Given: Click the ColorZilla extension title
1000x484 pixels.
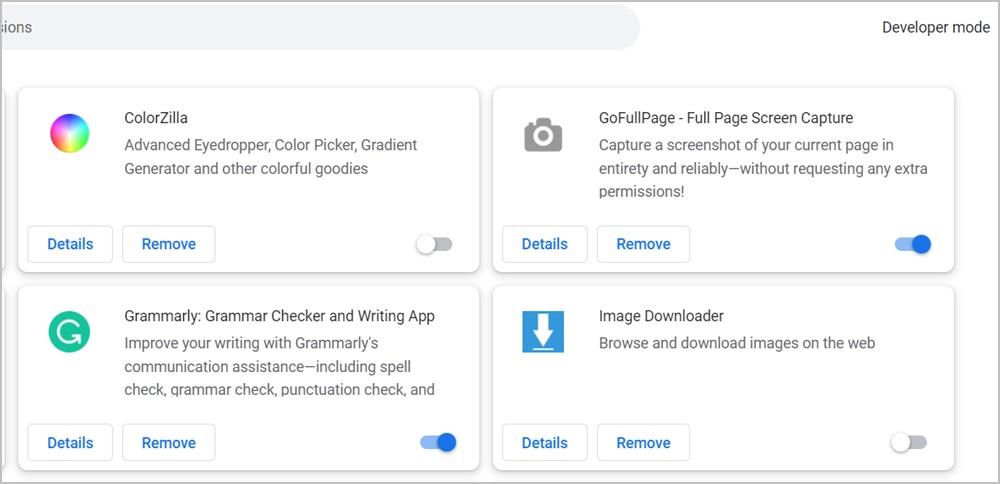Looking at the screenshot, I should point(156,118).
